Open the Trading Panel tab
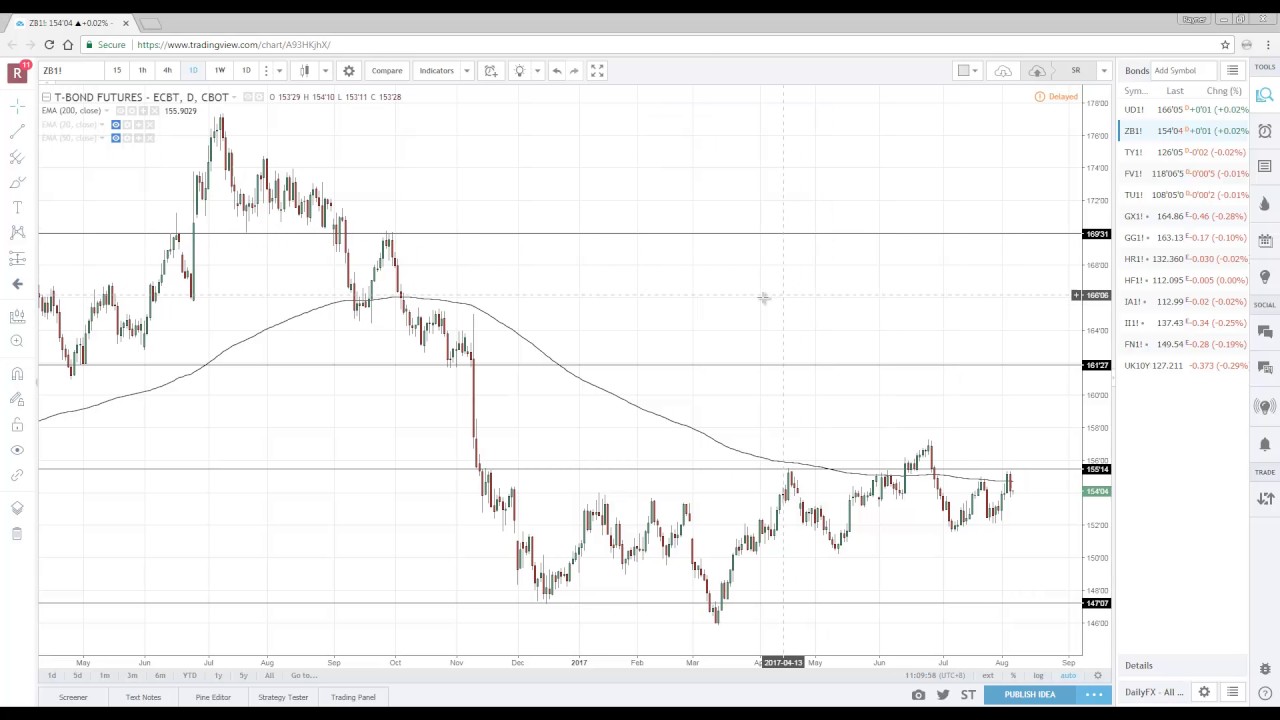The width and height of the screenshot is (1280, 720). 353,697
